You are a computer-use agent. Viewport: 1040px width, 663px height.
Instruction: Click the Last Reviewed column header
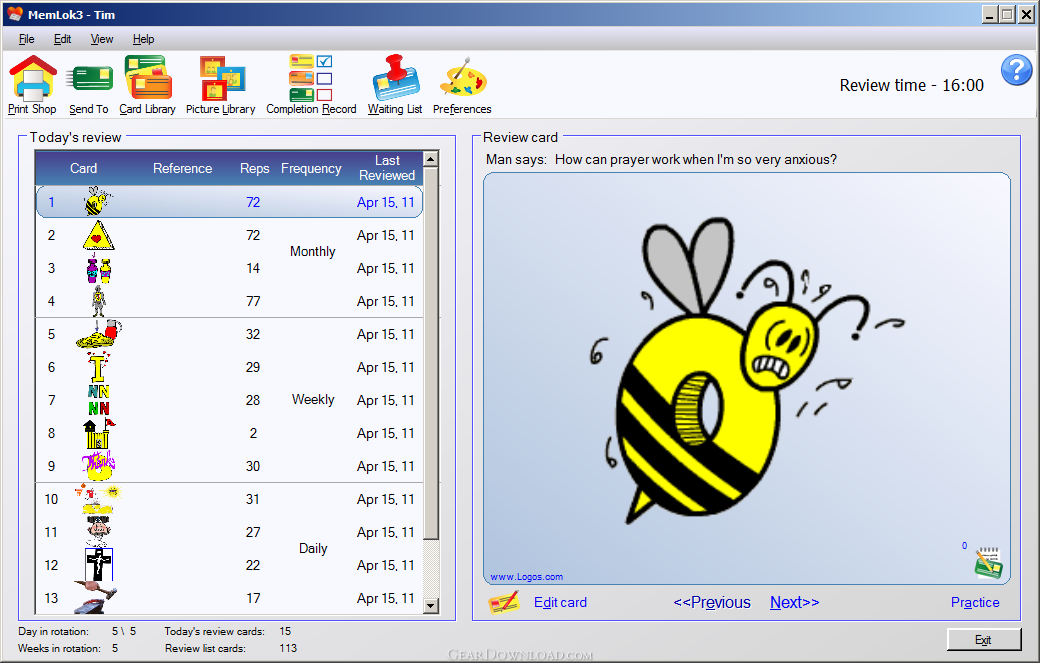[x=387, y=168]
